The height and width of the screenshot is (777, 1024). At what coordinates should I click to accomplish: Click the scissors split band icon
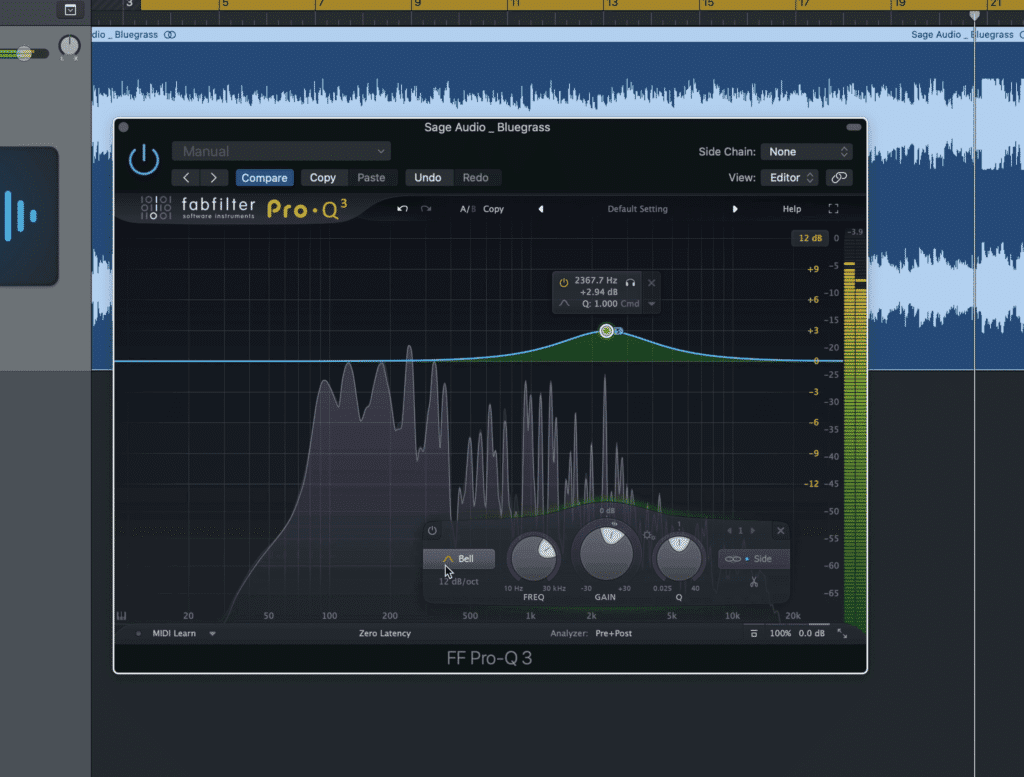[x=754, y=582]
